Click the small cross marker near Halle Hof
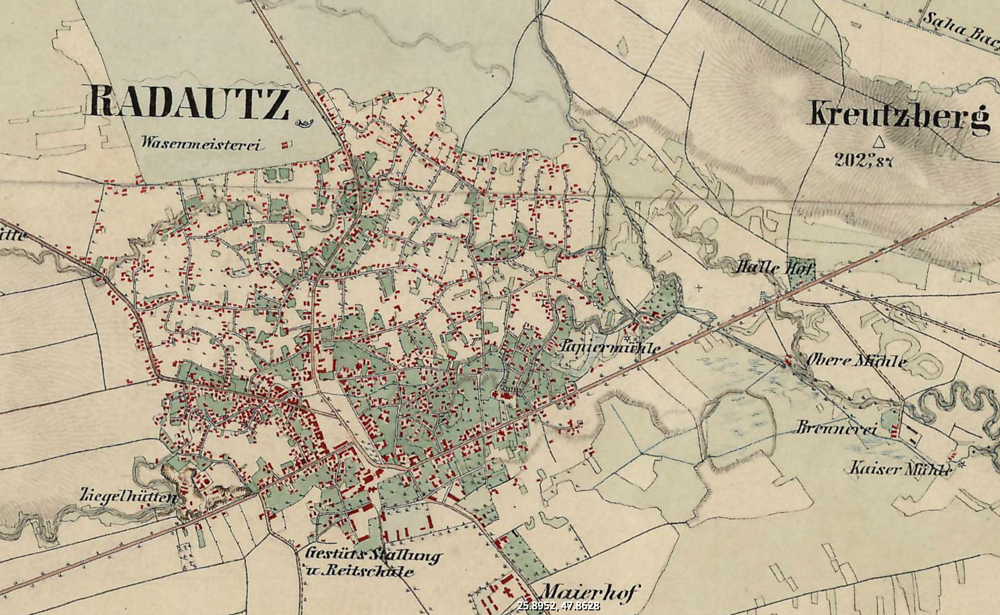 tap(699, 288)
